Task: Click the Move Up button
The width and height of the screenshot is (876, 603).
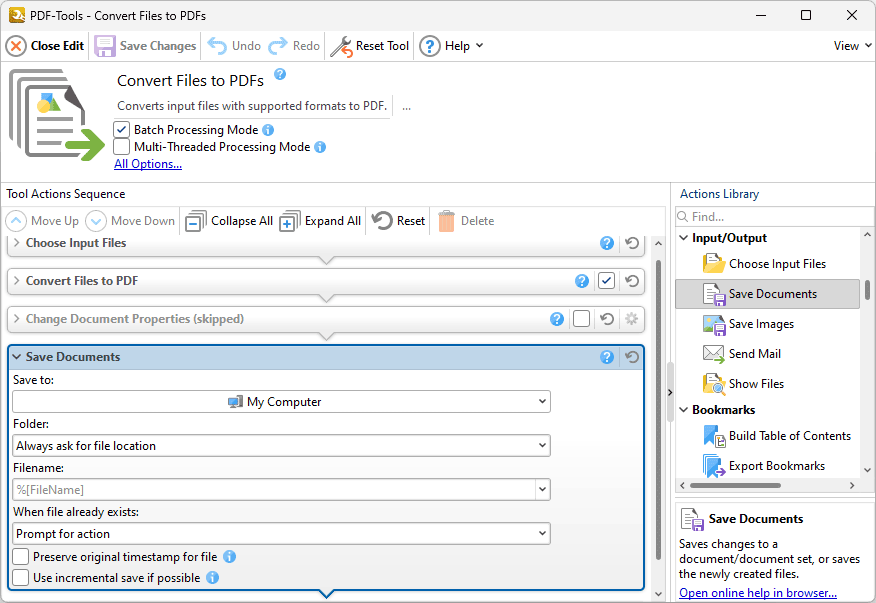Action: pyautogui.click(x=42, y=221)
